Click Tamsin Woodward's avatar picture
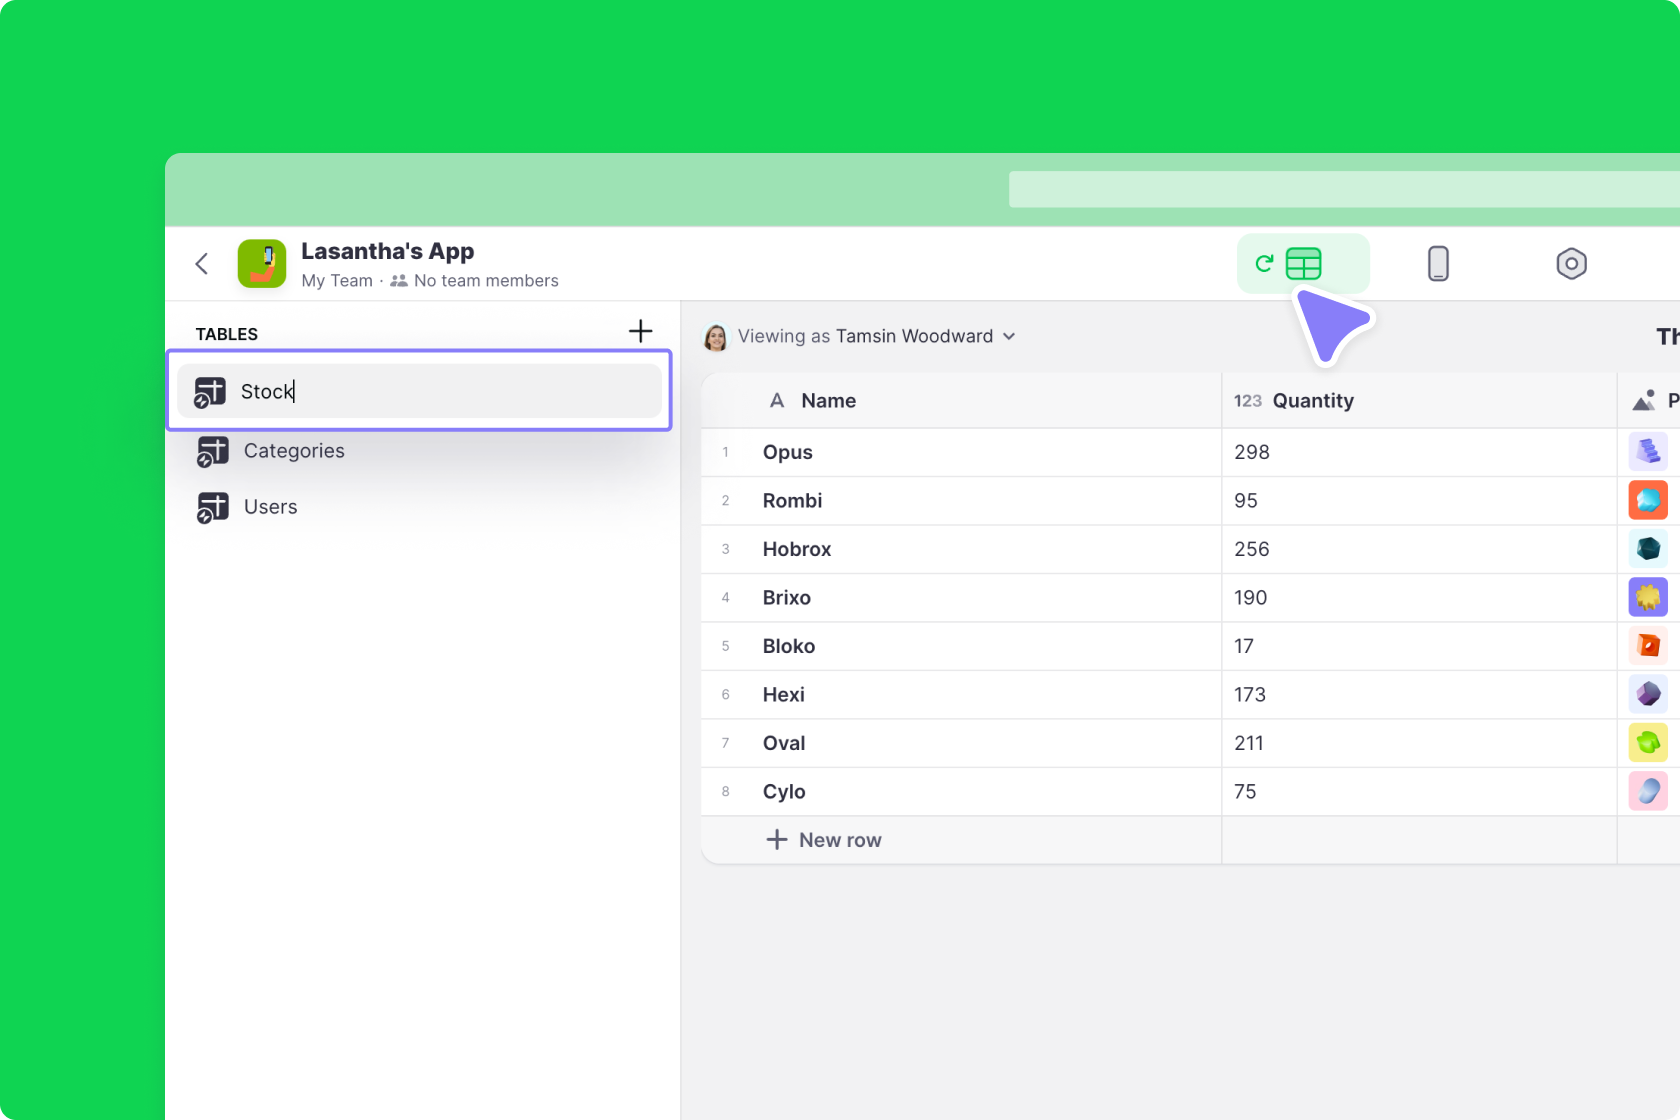This screenshot has width=1680, height=1120. click(x=716, y=337)
